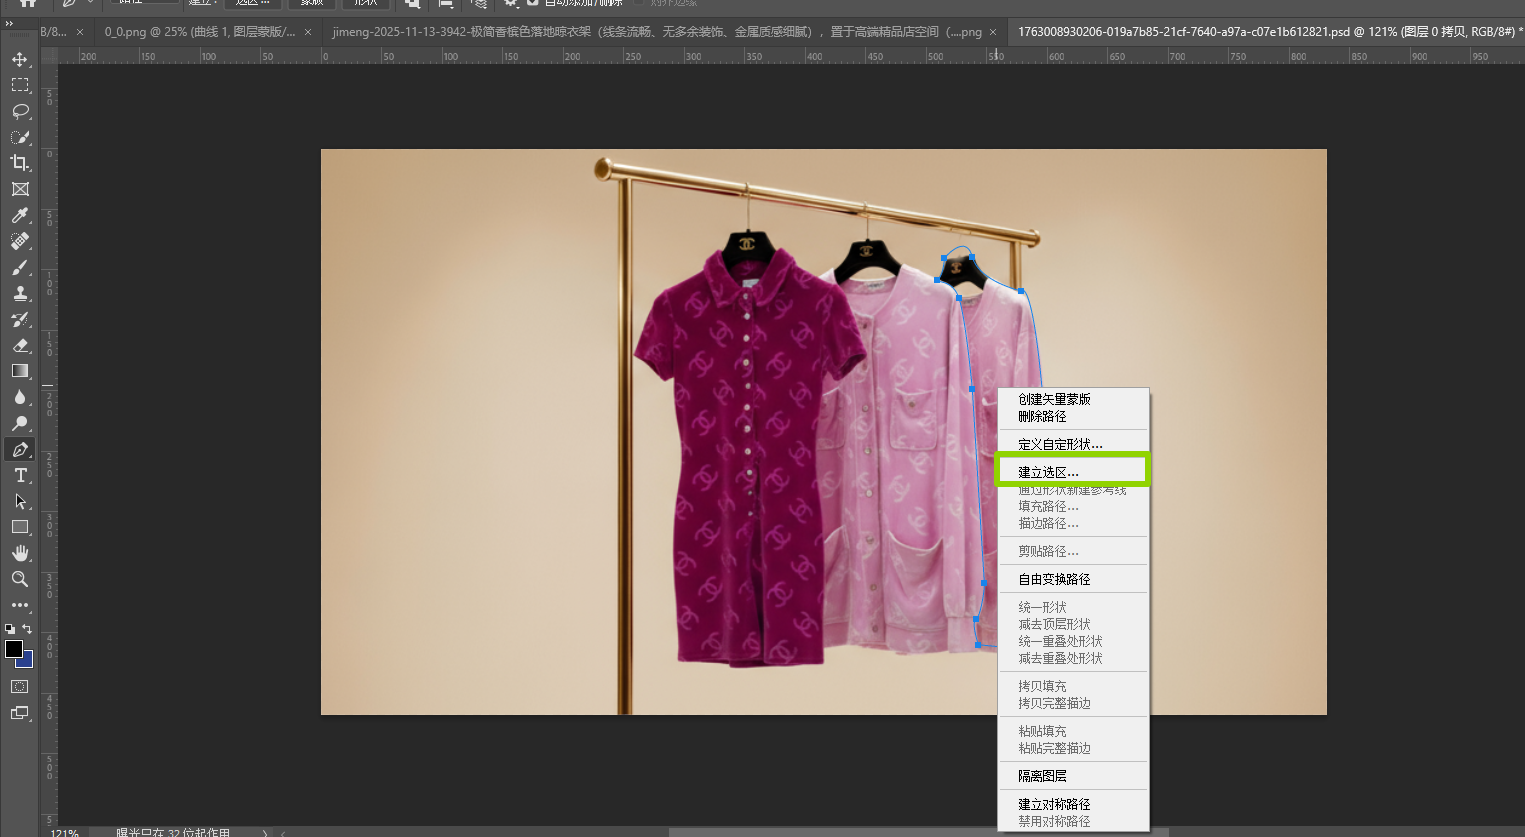The image size is (1525, 837).
Task: Open the black foreground color swatch
Action: [13, 649]
